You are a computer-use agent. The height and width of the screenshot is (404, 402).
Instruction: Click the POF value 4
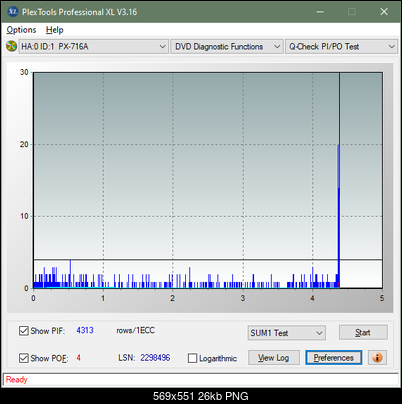(79, 358)
